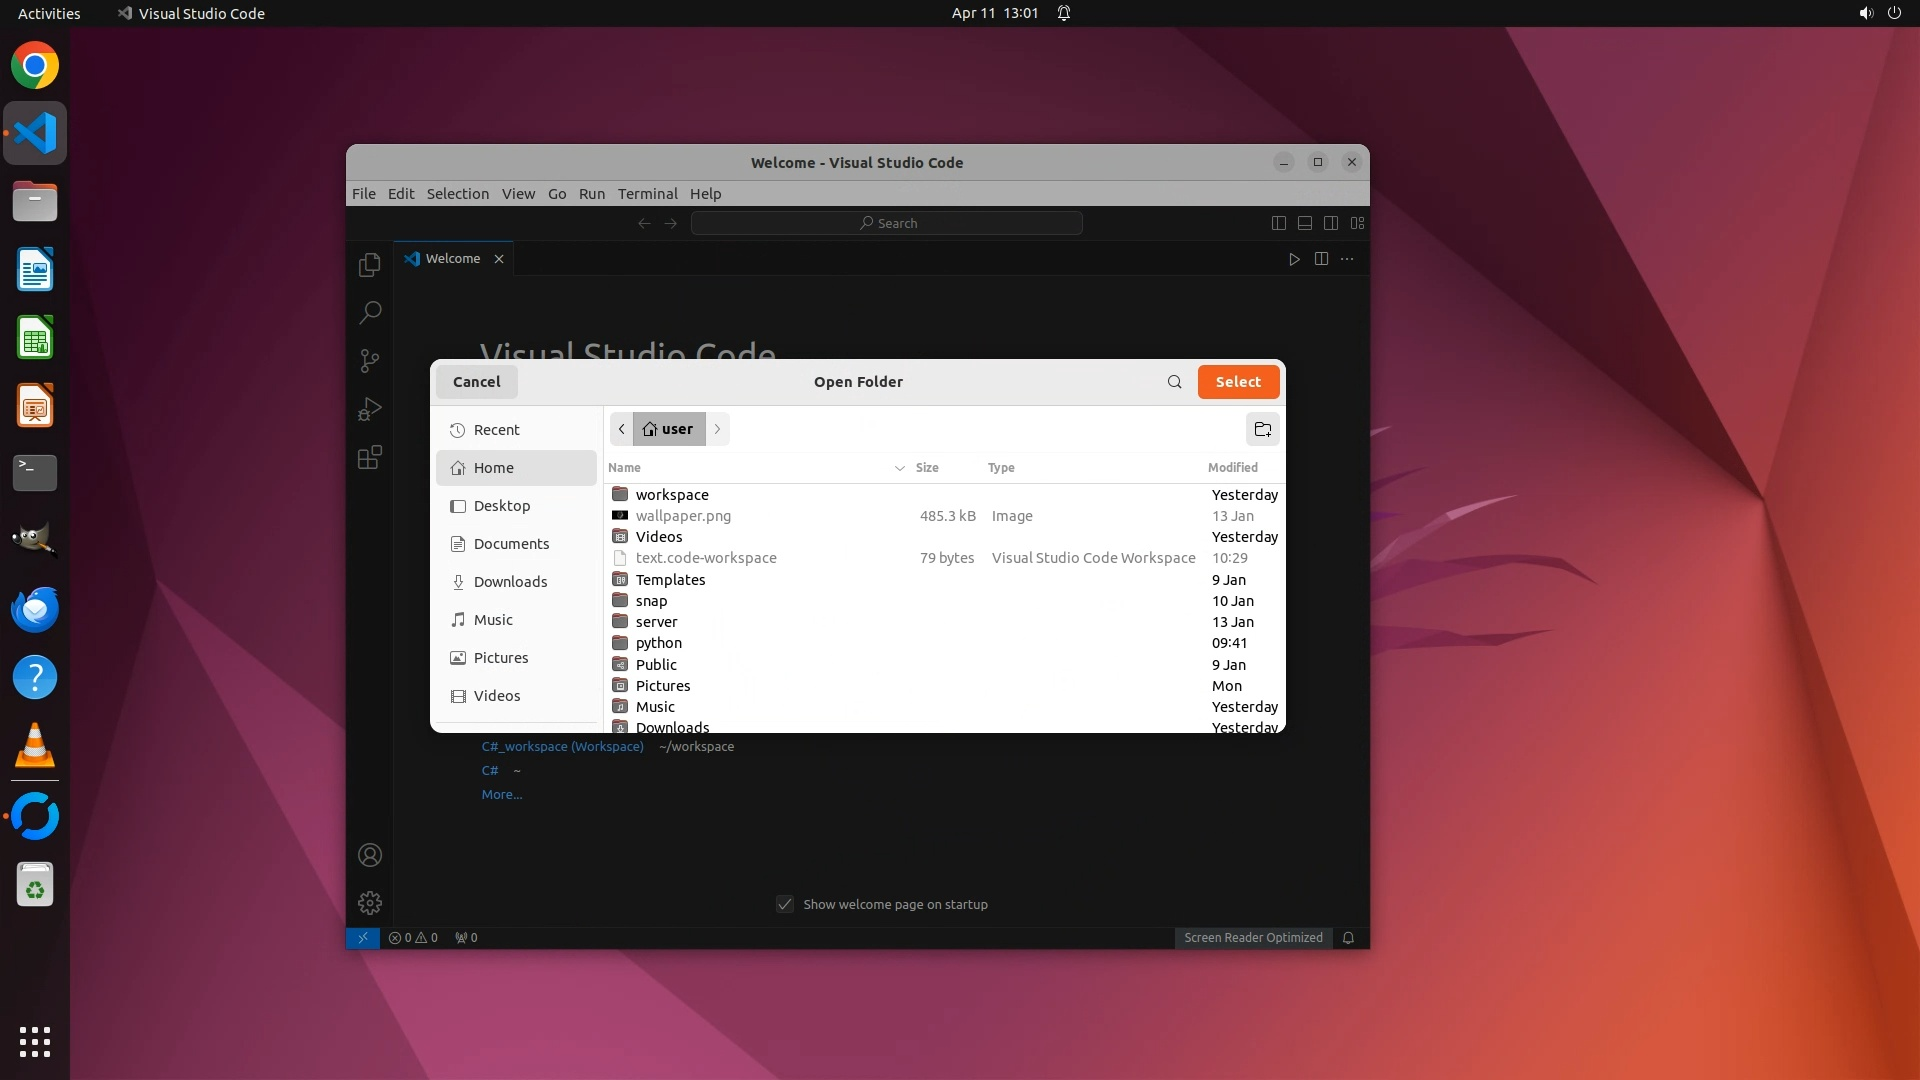Select the python folder in the file list
Viewport: 1920px width, 1080px height.
[658, 643]
